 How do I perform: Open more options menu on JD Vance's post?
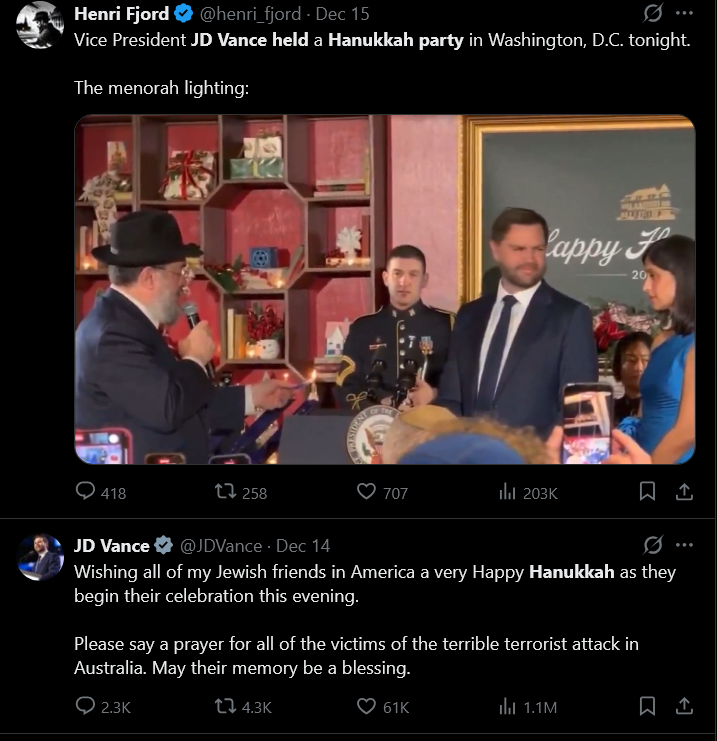click(x=684, y=545)
